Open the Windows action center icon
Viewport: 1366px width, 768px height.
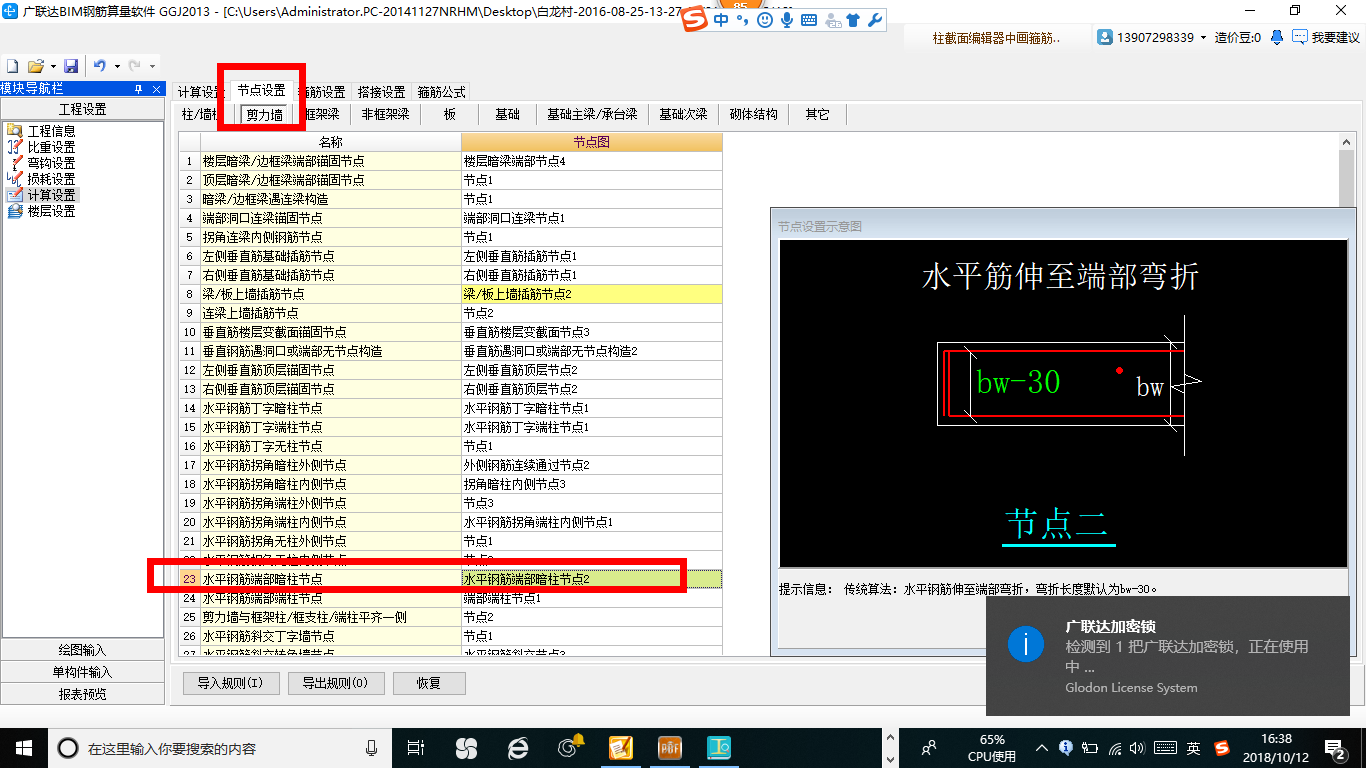coord(1334,748)
